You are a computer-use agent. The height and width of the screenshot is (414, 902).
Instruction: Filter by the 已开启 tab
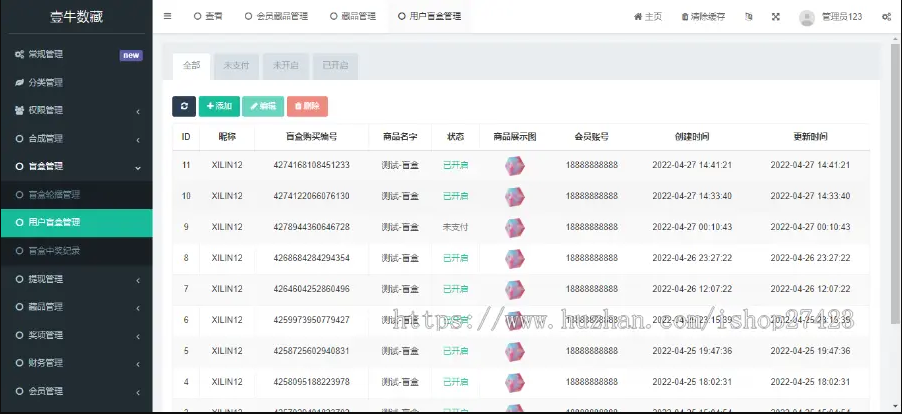point(335,66)
